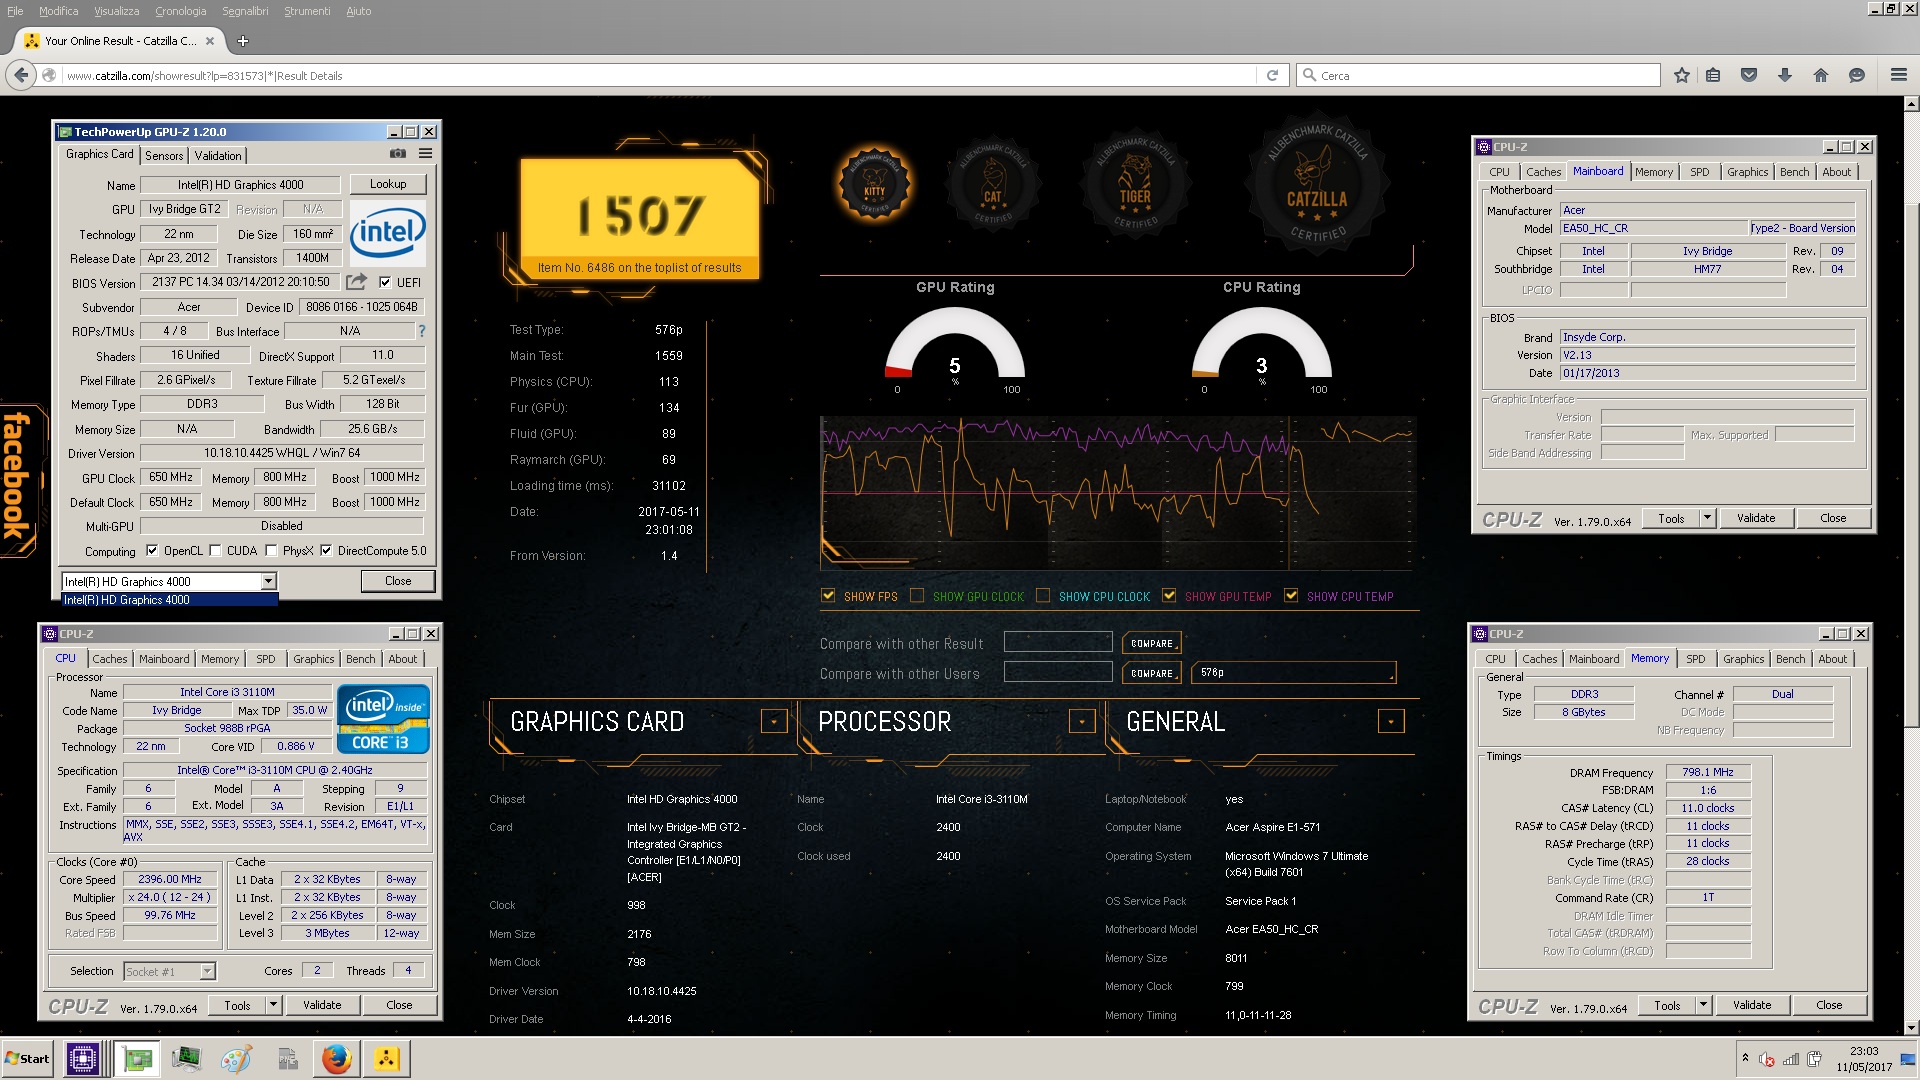Click the browser back arrow button

pos(21,75)
